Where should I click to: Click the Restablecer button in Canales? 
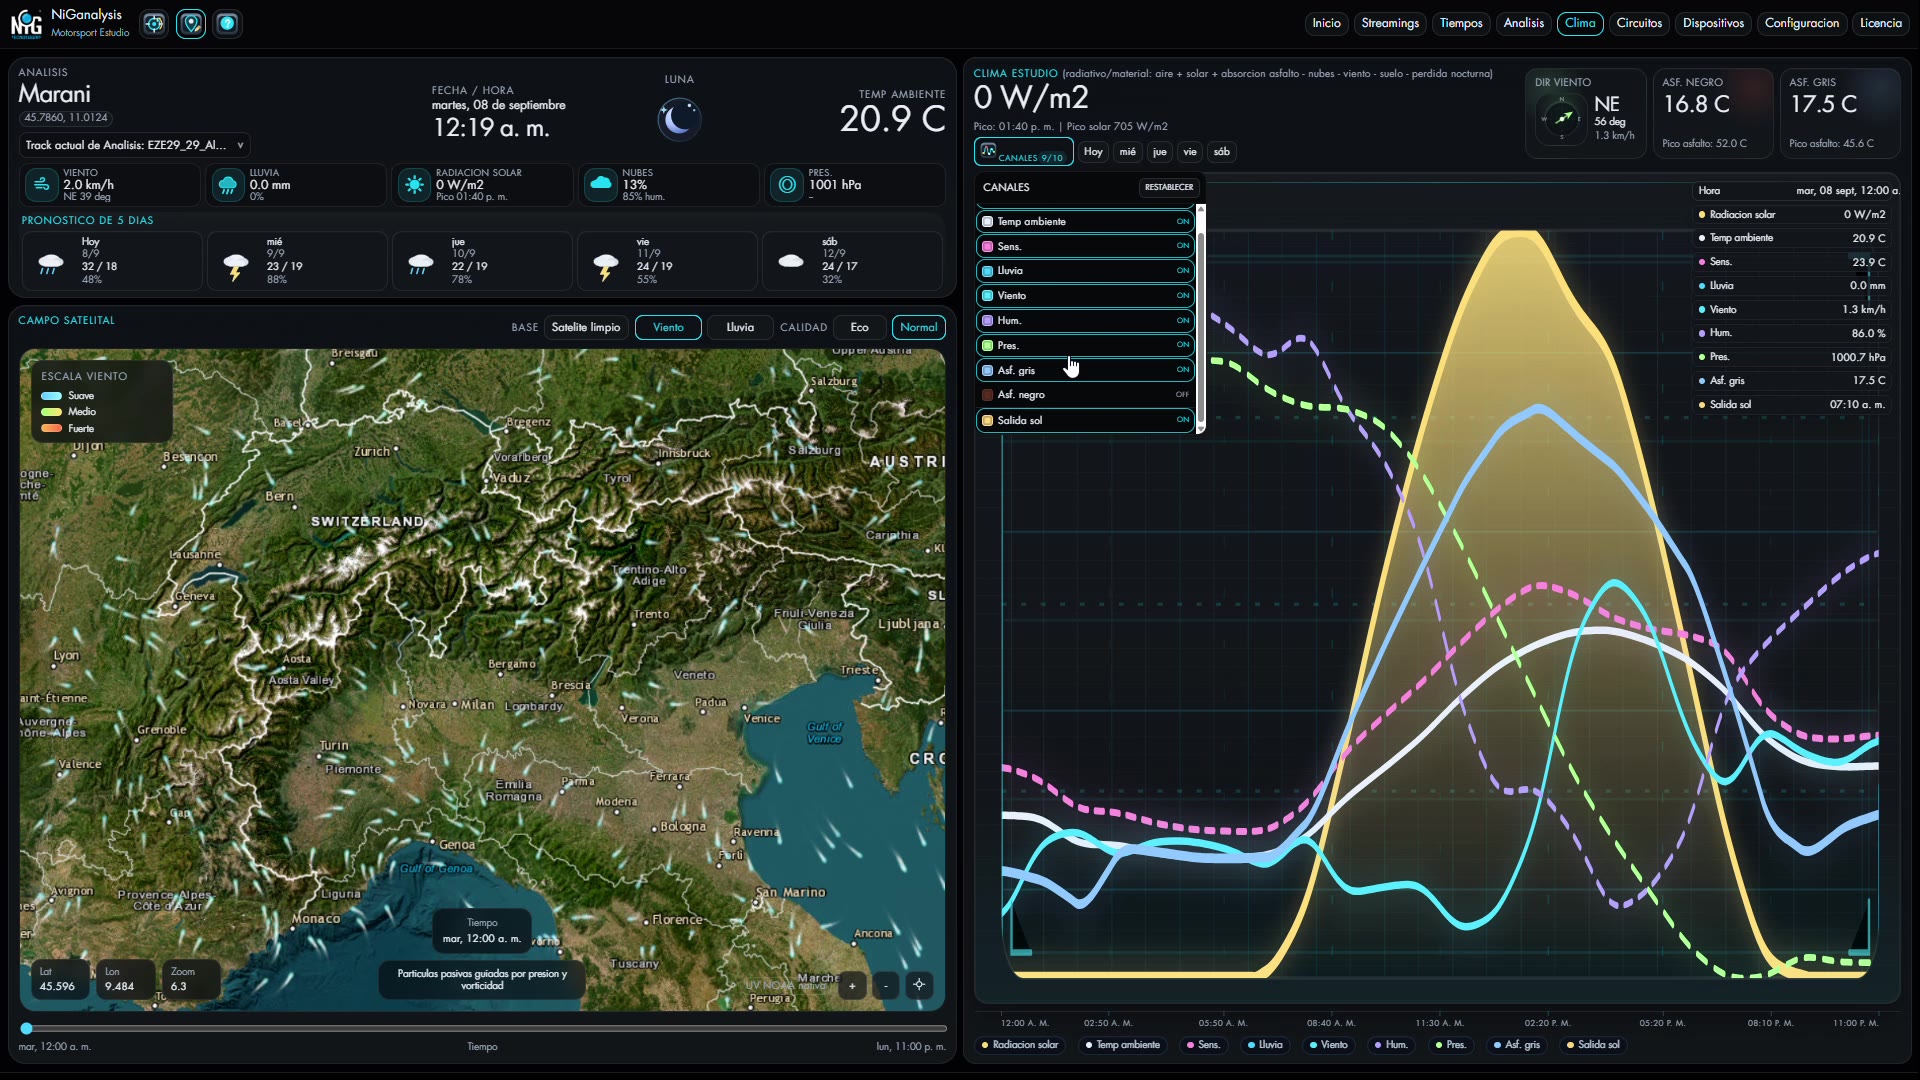tap(1169, 187)
